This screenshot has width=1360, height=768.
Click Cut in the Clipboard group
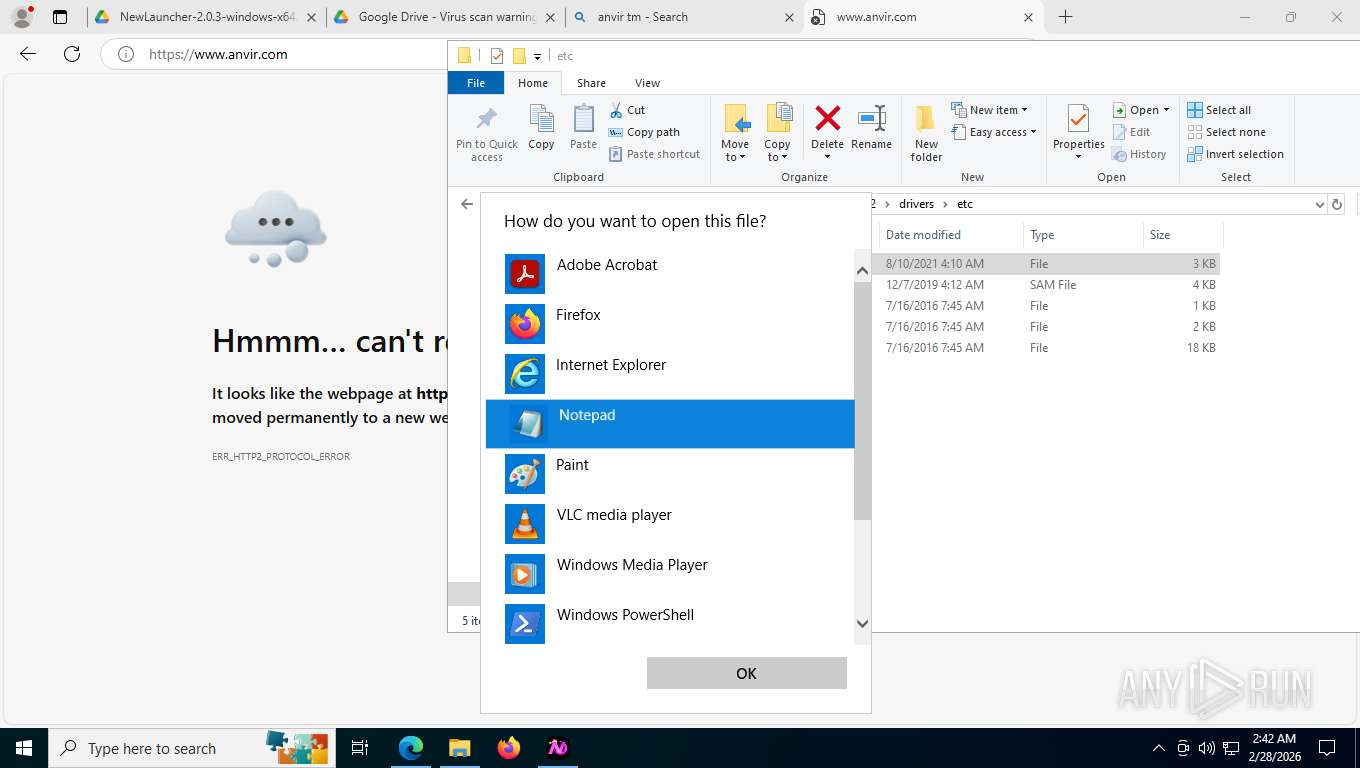coord(627,110)
